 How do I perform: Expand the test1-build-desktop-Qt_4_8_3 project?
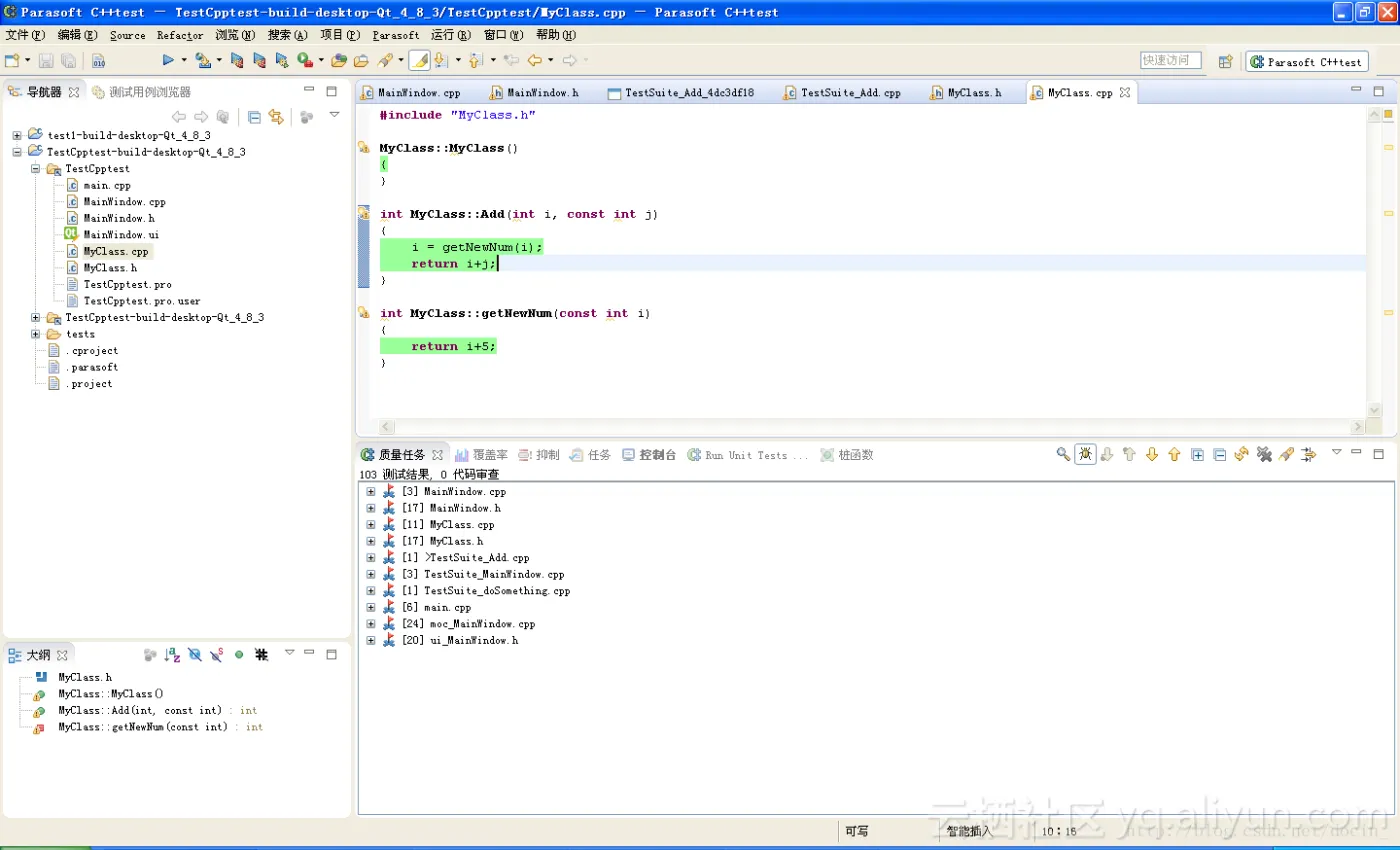17,135
